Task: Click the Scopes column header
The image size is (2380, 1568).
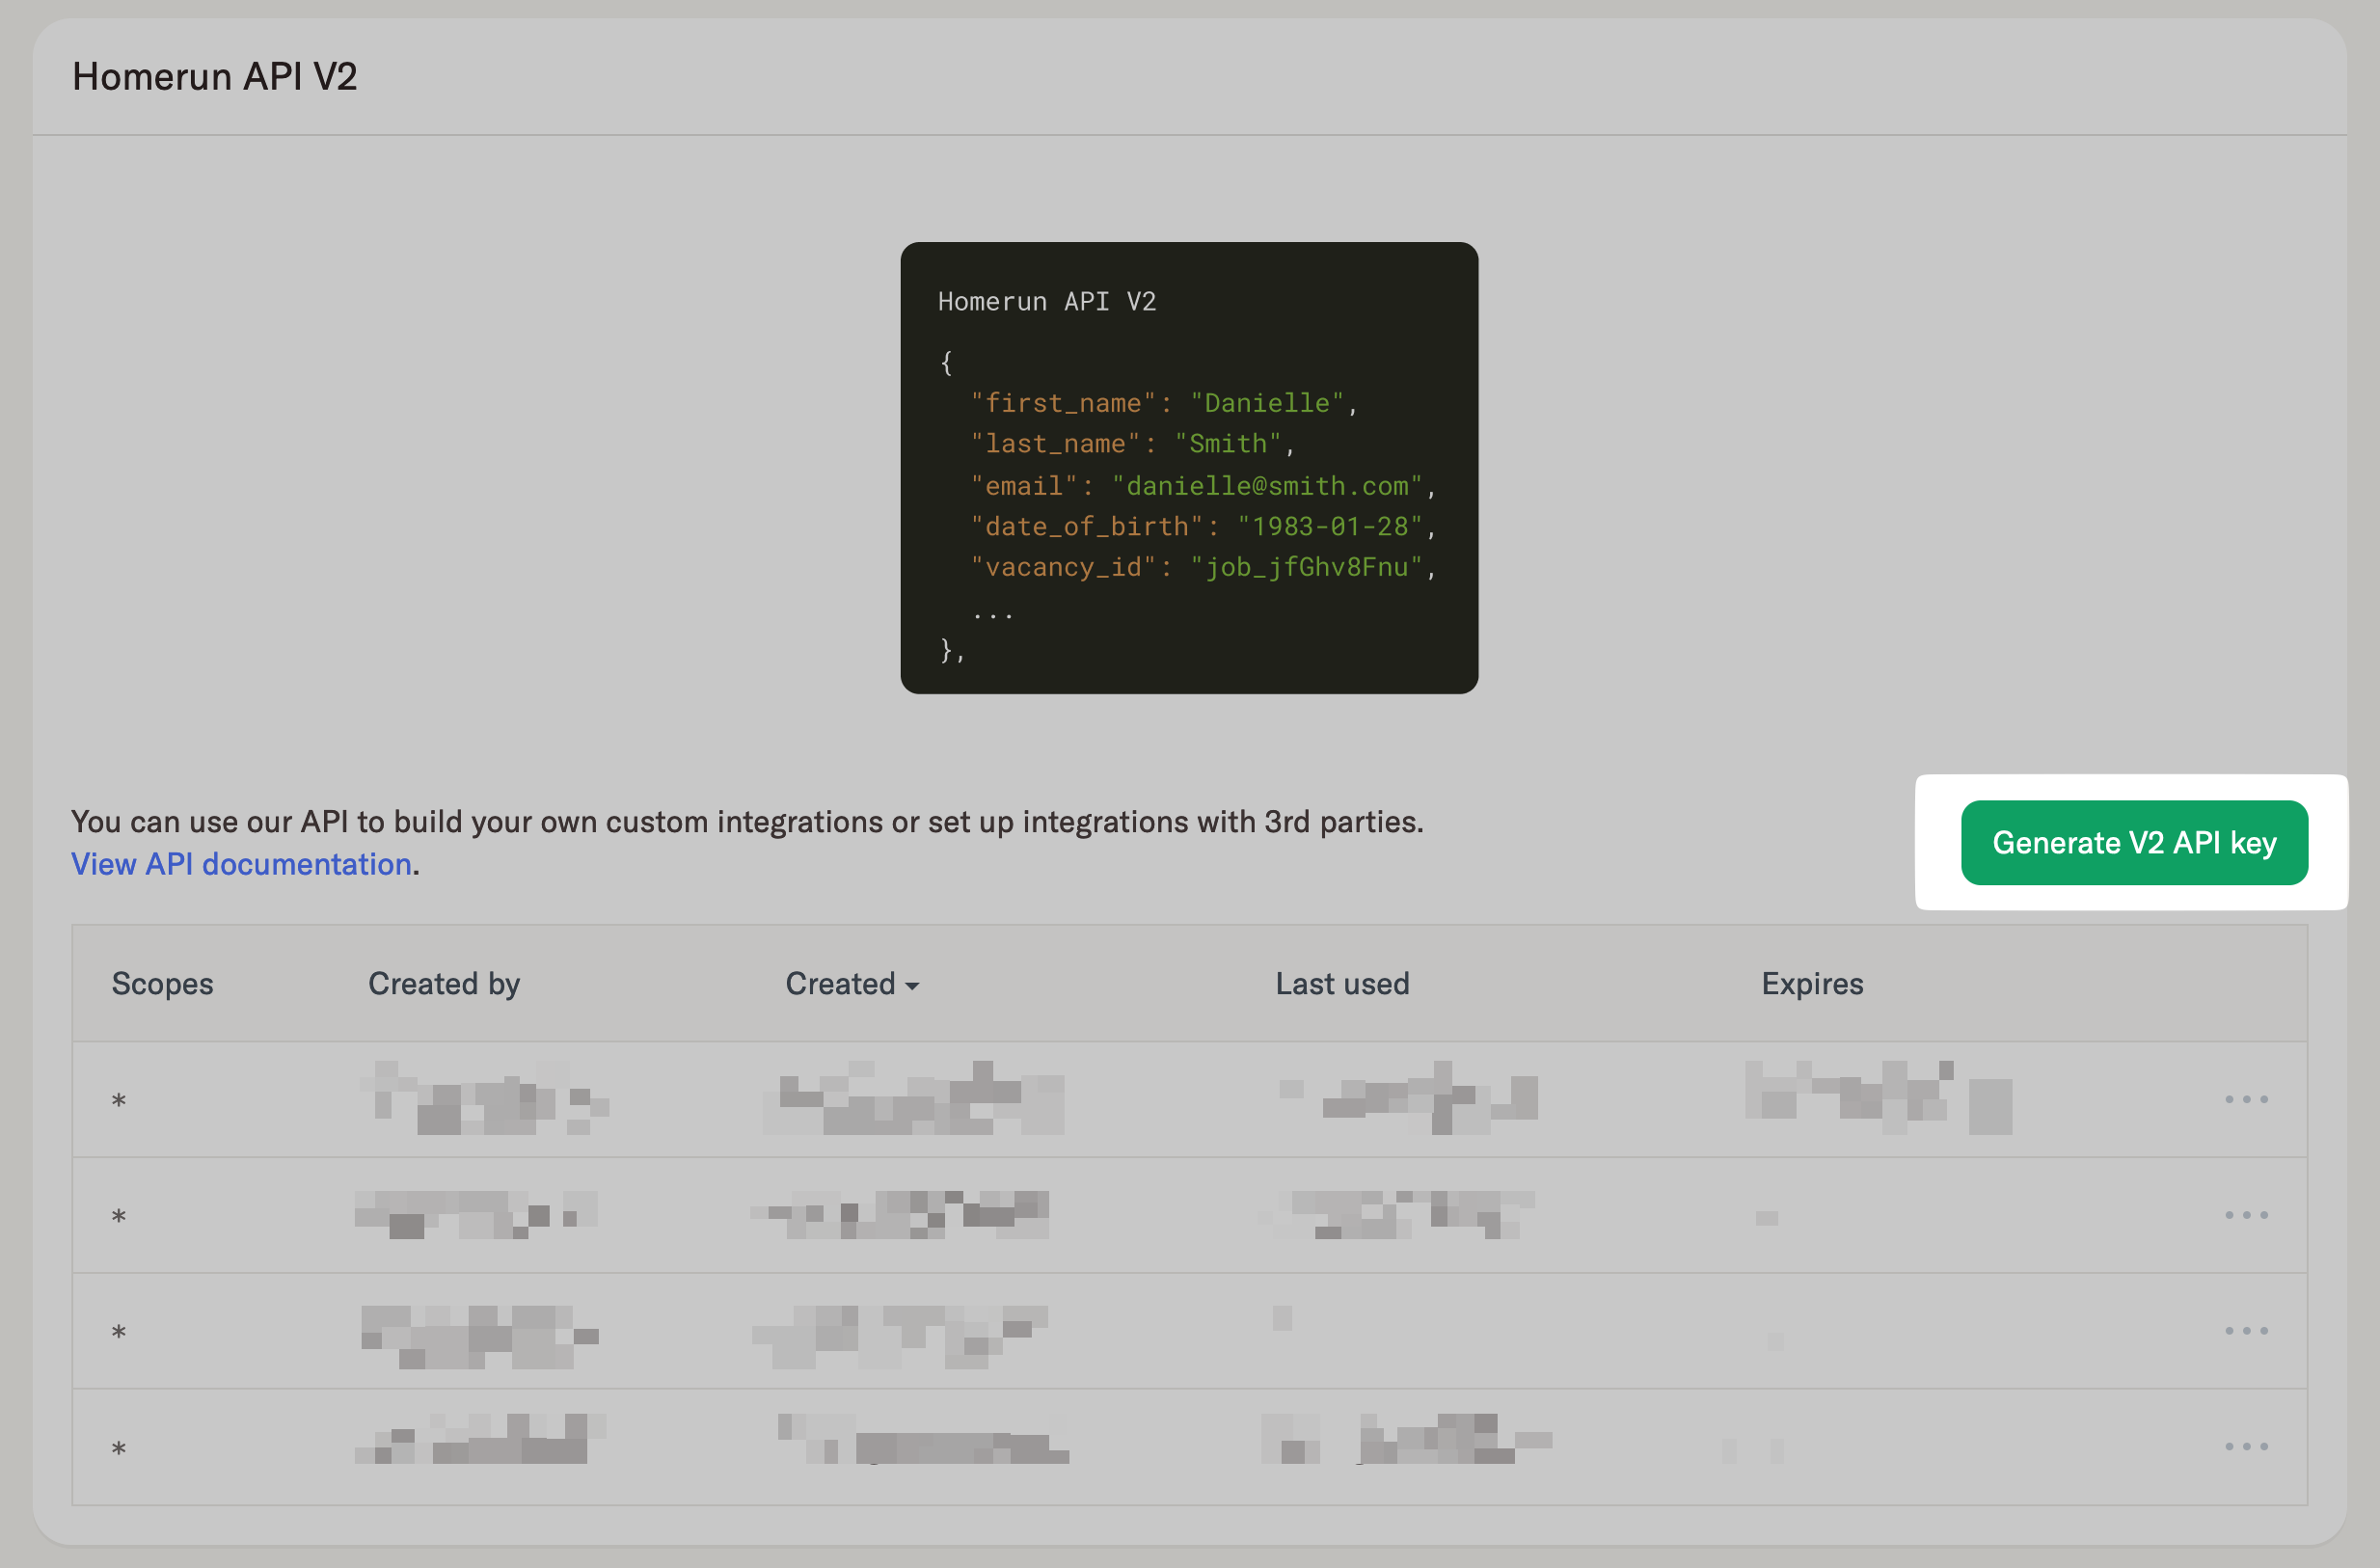Action: point(162,984)
